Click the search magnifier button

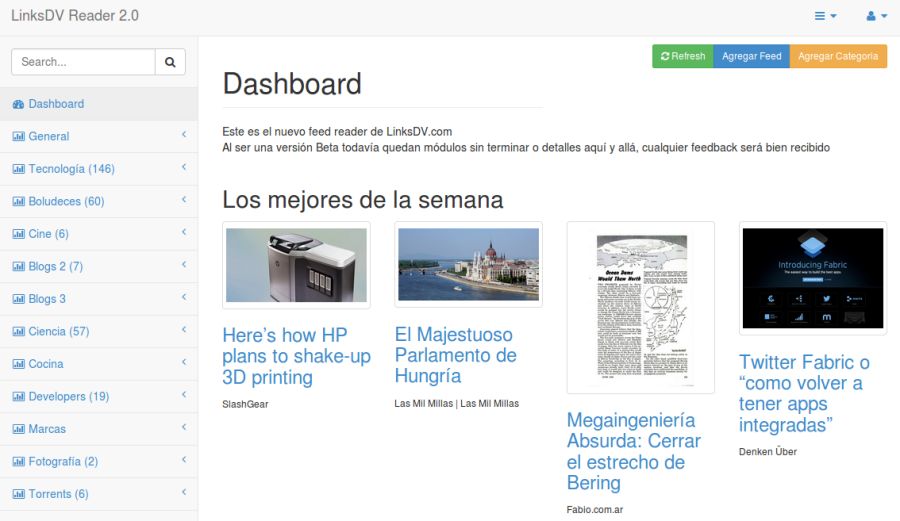pos(170,62)
